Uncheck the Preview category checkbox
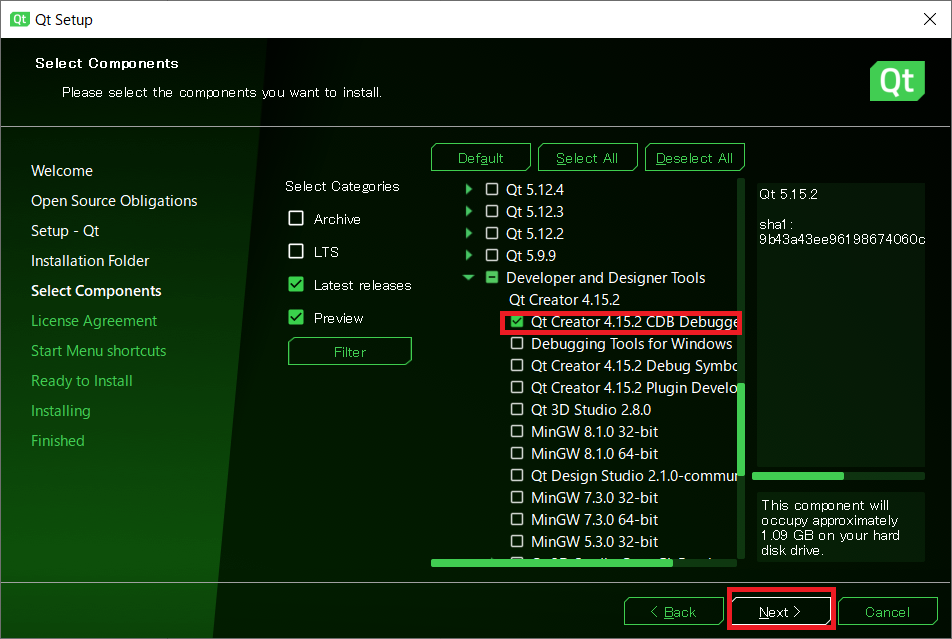Image resolution: width=952 pixels, height=639 pixels. tap(296, 317)
